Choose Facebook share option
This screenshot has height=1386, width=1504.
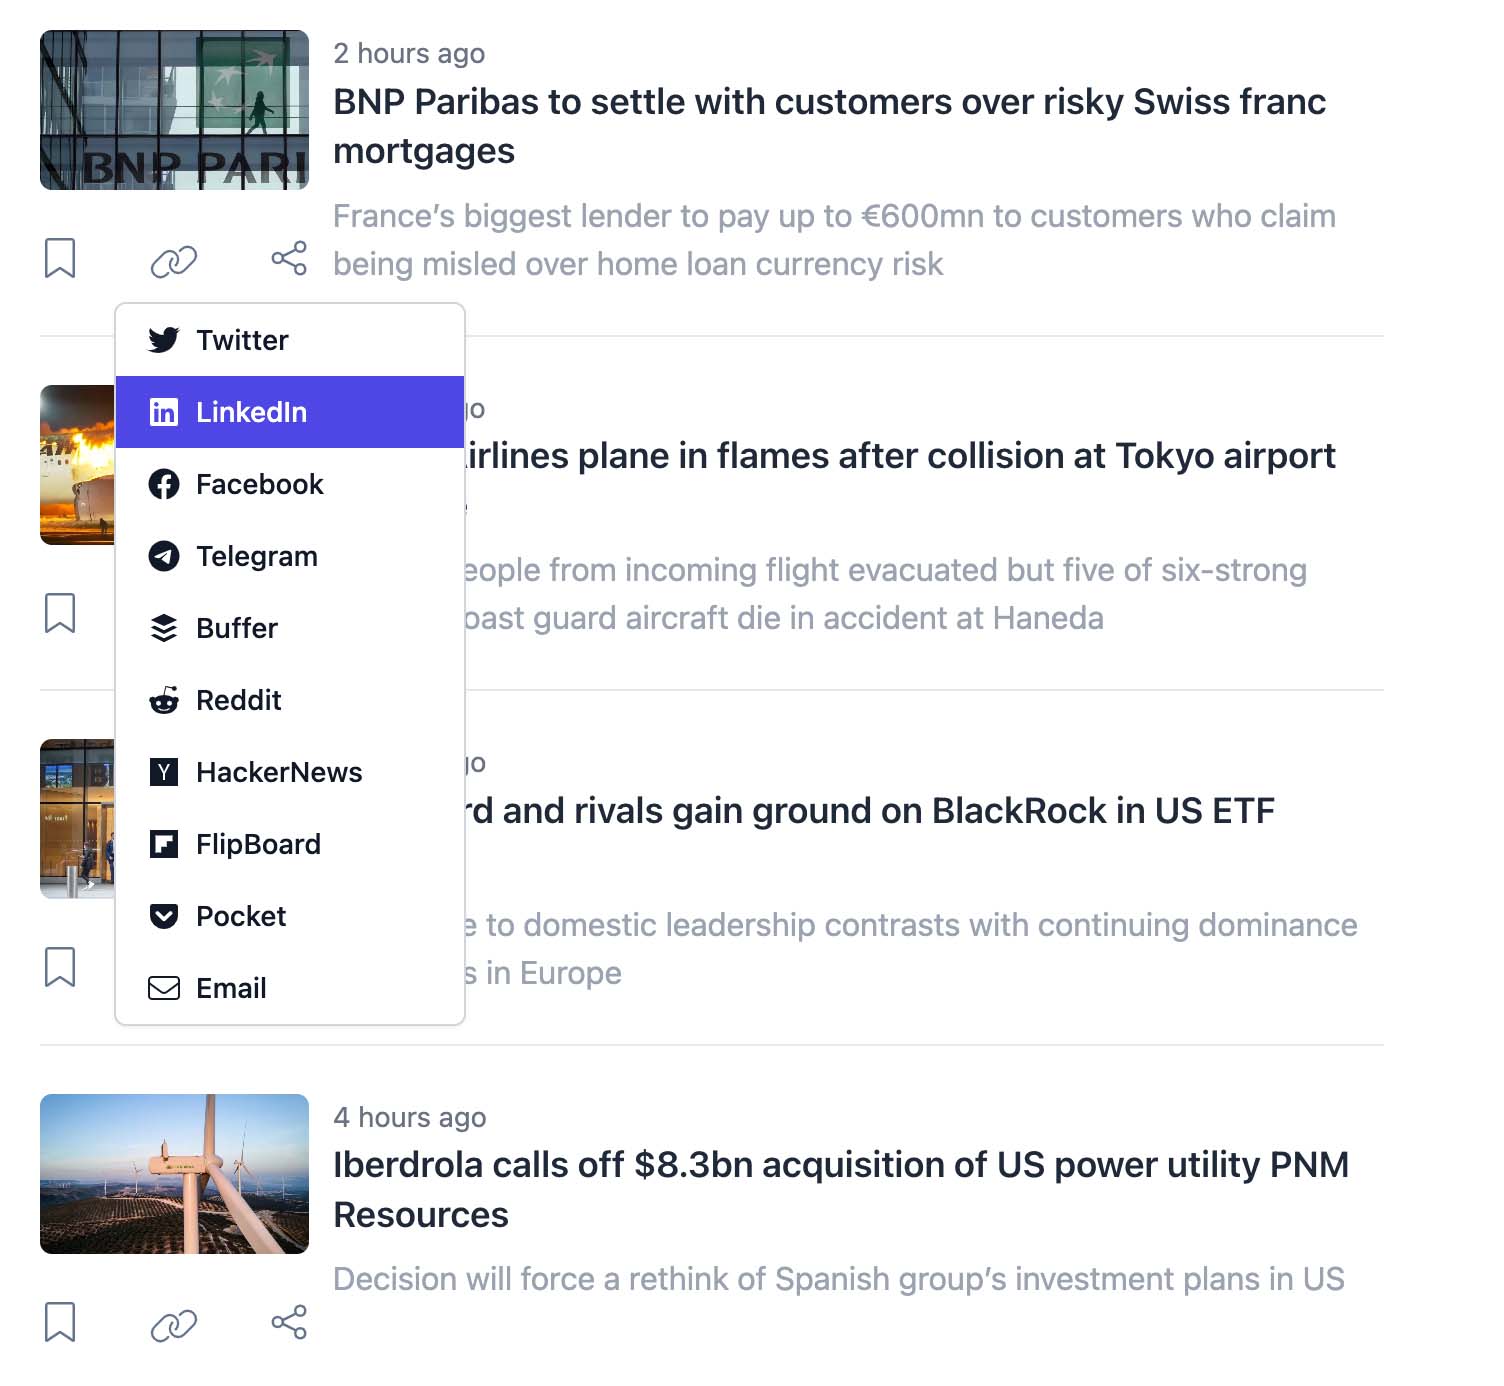(x=290, y=484)
